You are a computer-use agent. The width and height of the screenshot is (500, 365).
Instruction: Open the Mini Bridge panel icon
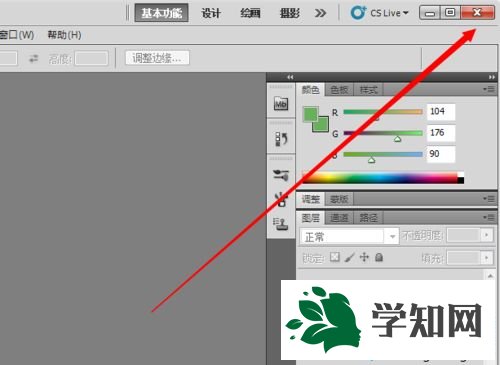click(281, 104)
